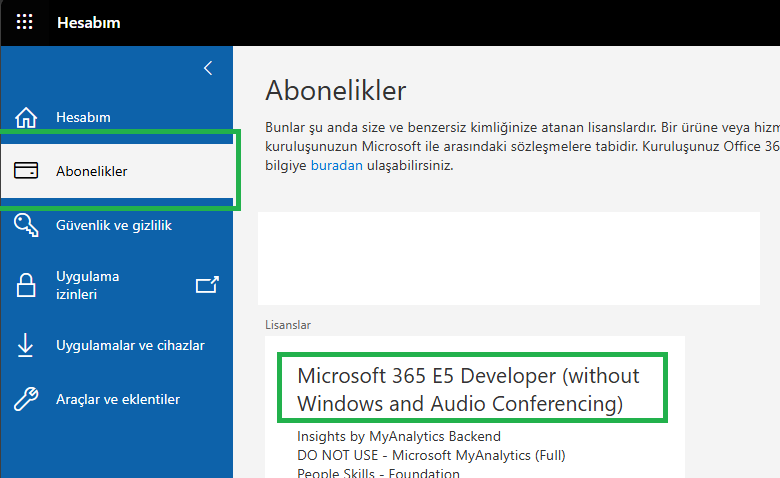
Task: Select Abonelikler in the sidebar
Action: pos(117,171)
